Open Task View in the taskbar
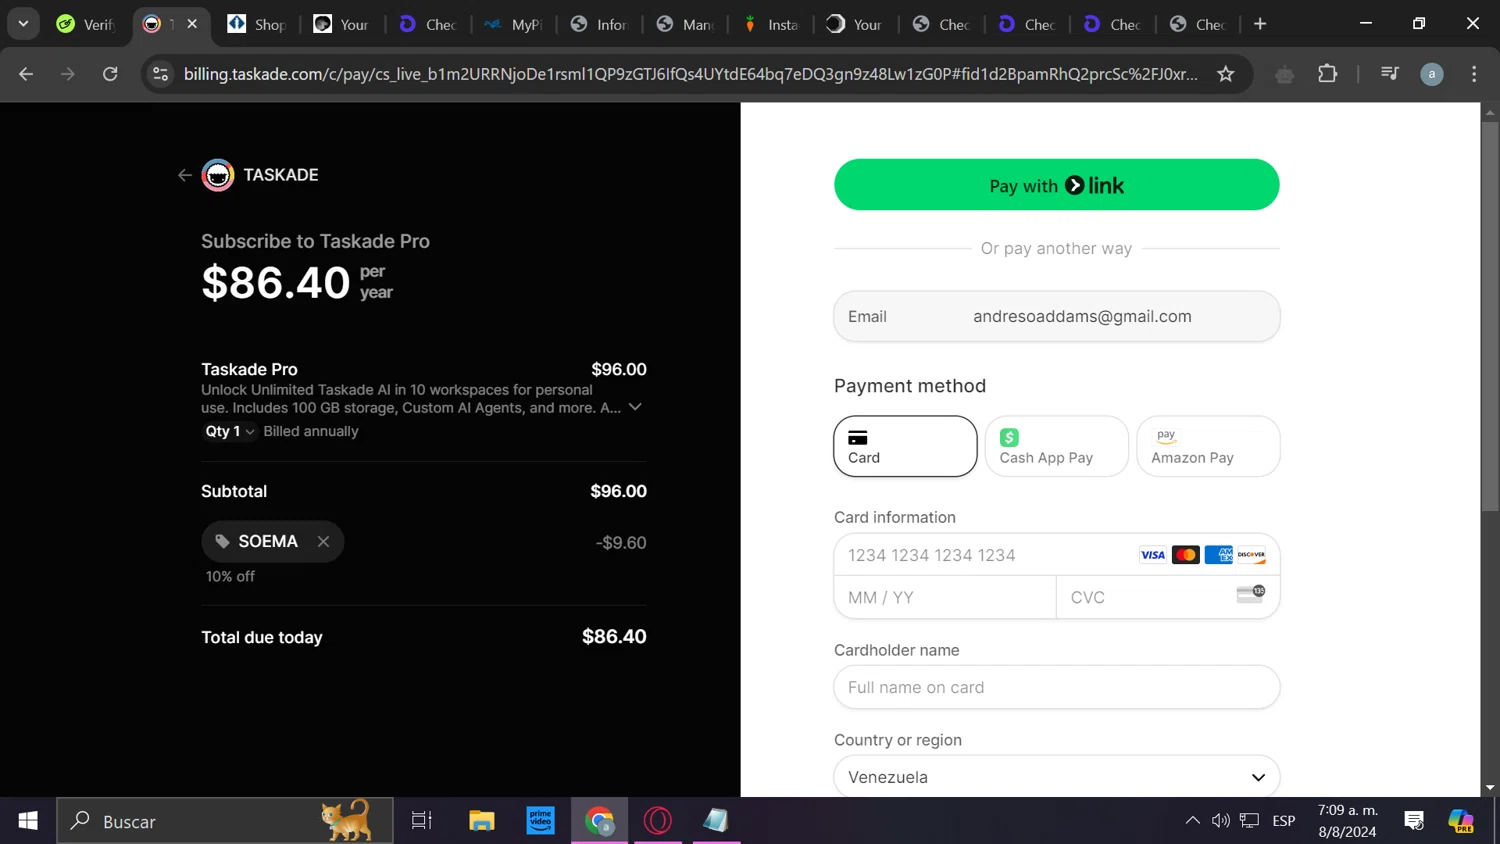1500x844 pixels. (x=422, y=821)
